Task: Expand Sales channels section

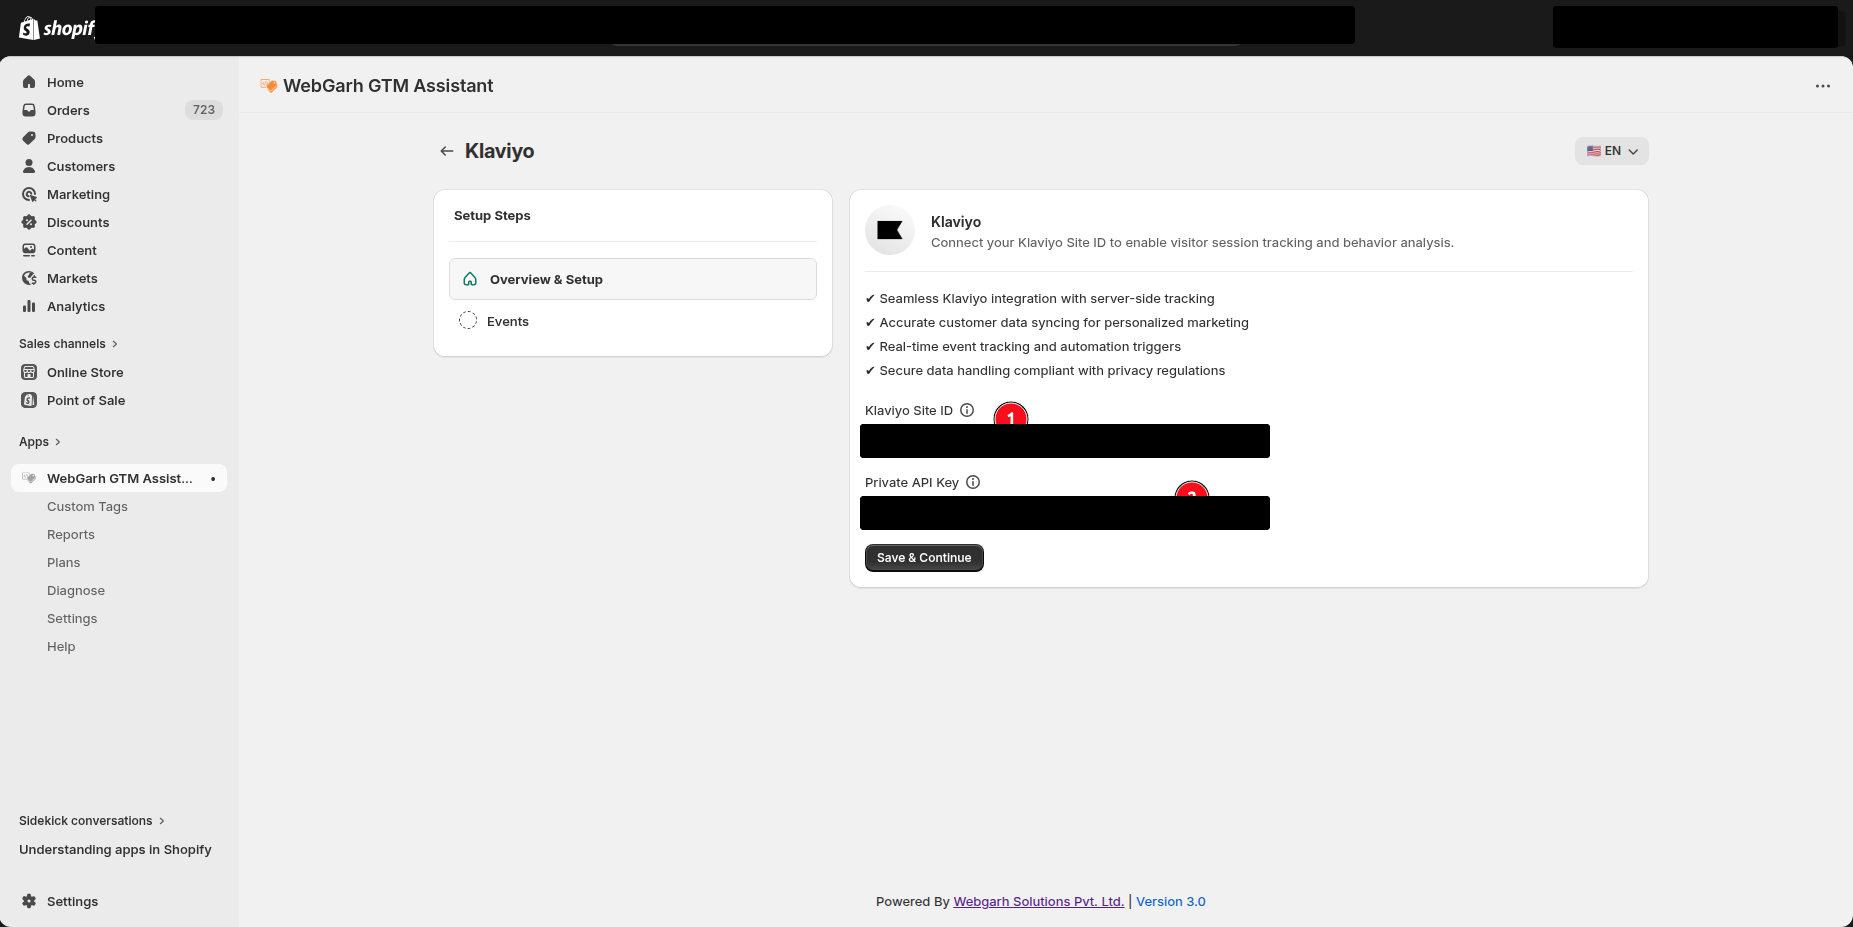Action: (68, 343)
